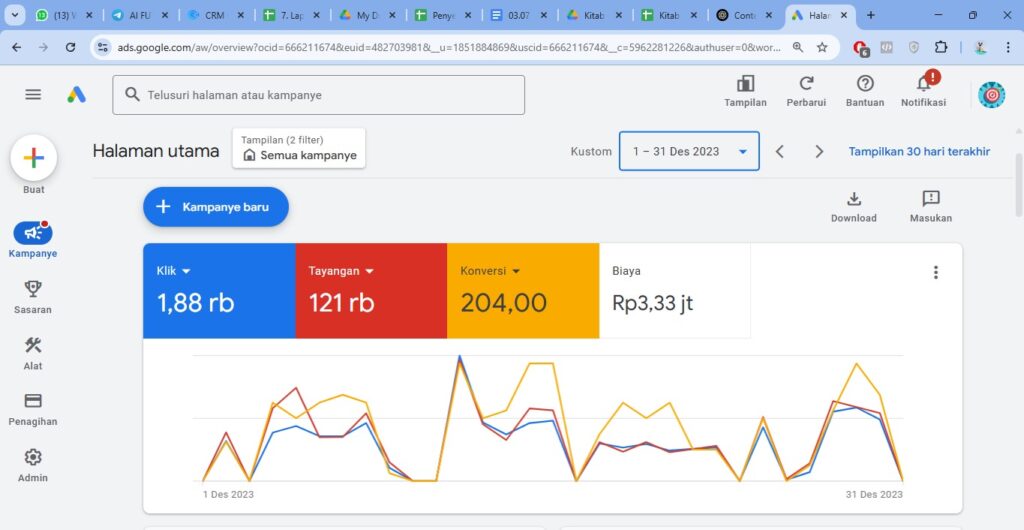Open Kampanye in the sidebar
This screenshot has height=530, width=1024.
[x=33, y=233]
